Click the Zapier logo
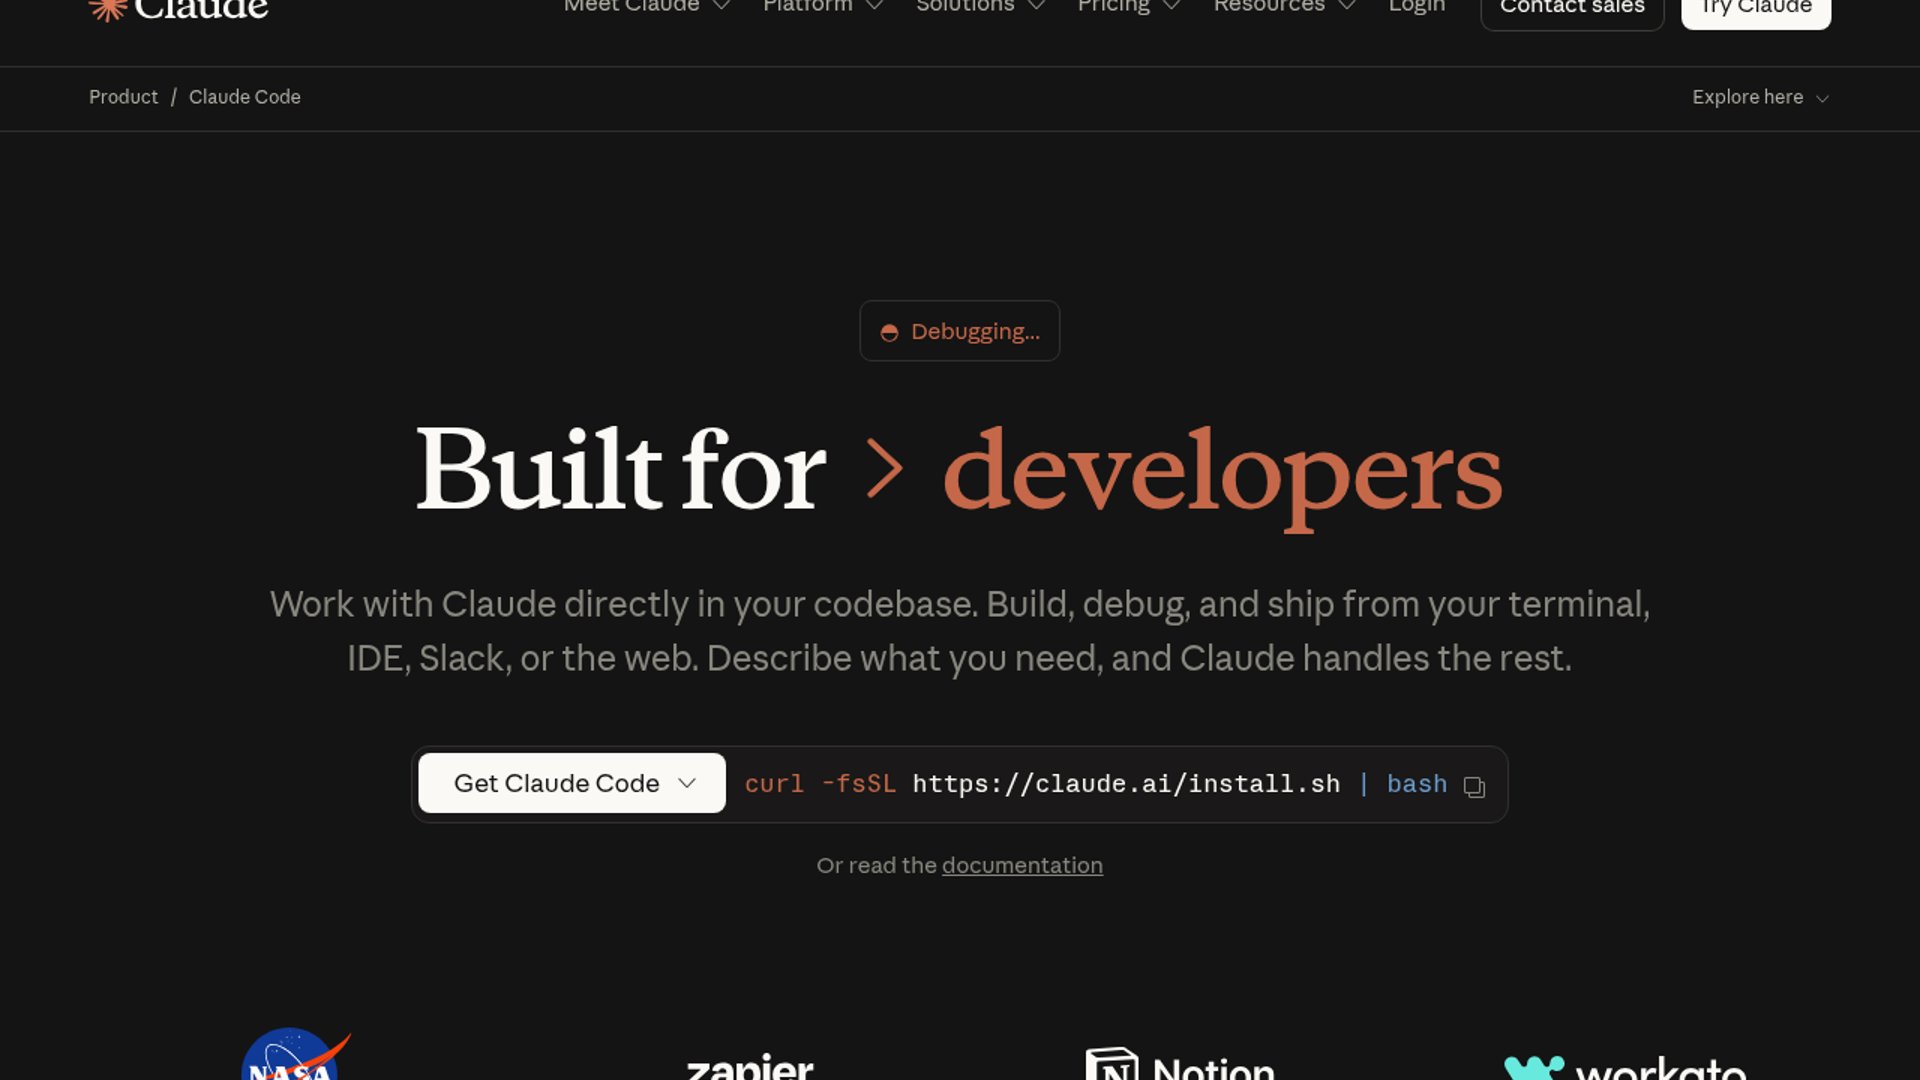Image resolution: width=1920 pixels, height=1080 pixels. (750, 1066)
